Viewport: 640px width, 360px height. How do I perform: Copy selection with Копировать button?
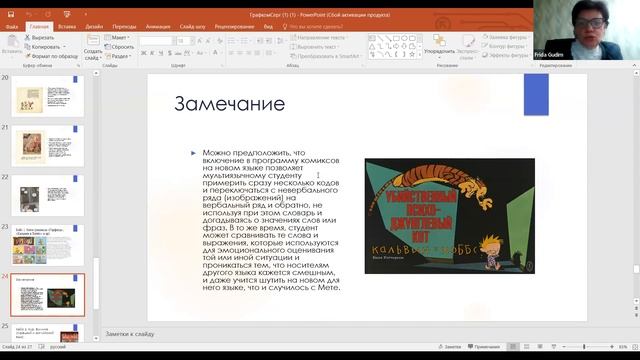click(42, 47)
